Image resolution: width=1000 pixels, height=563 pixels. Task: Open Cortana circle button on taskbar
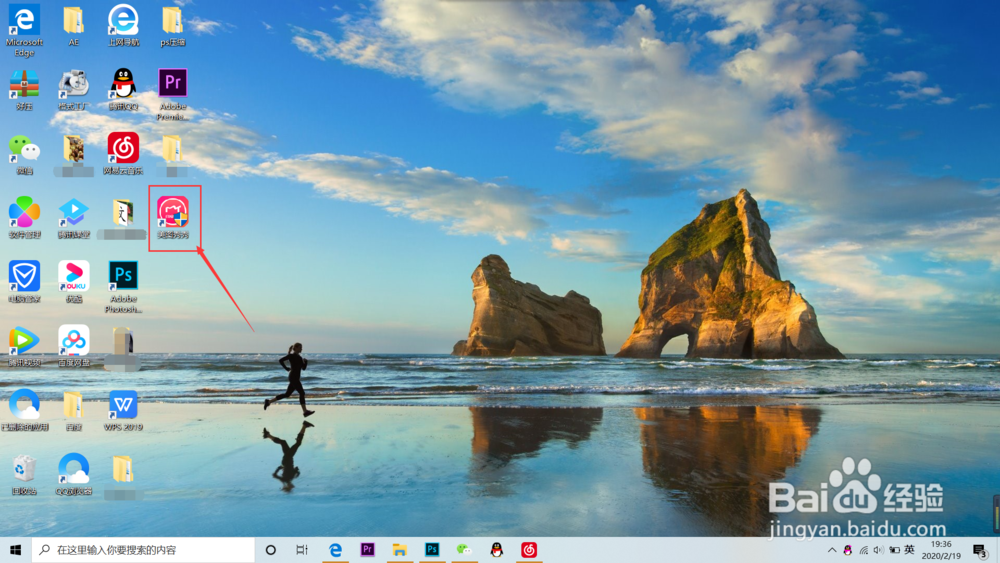coord(270,550)
